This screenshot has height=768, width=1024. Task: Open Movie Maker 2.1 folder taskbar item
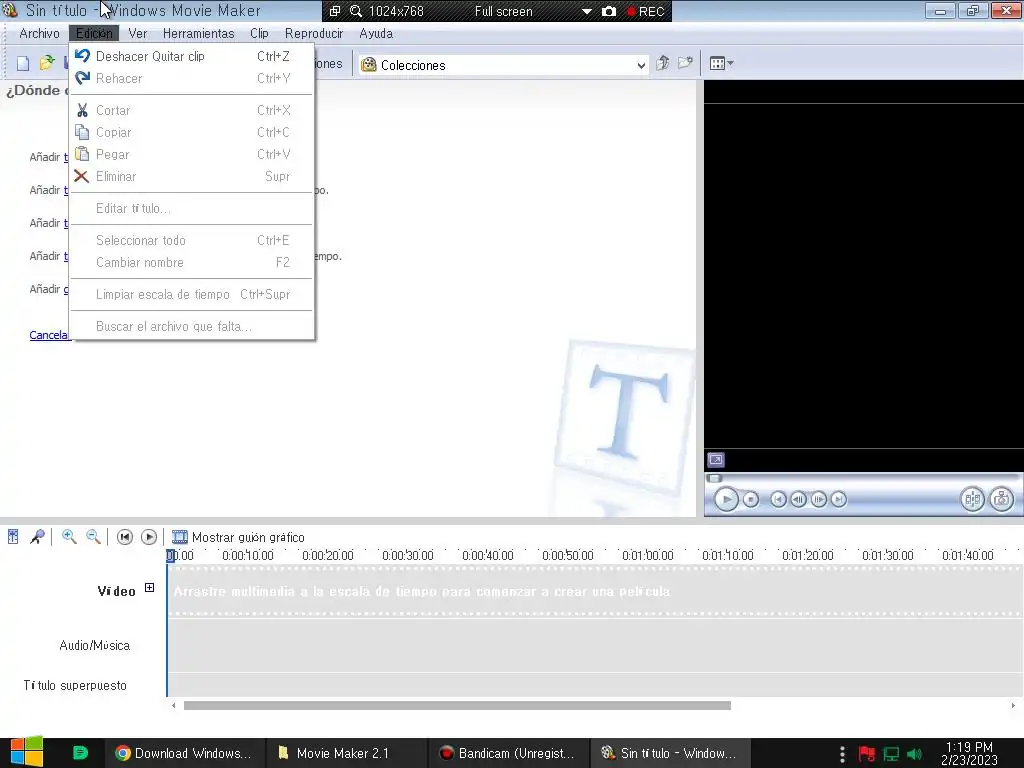click(x=347, y=753)
